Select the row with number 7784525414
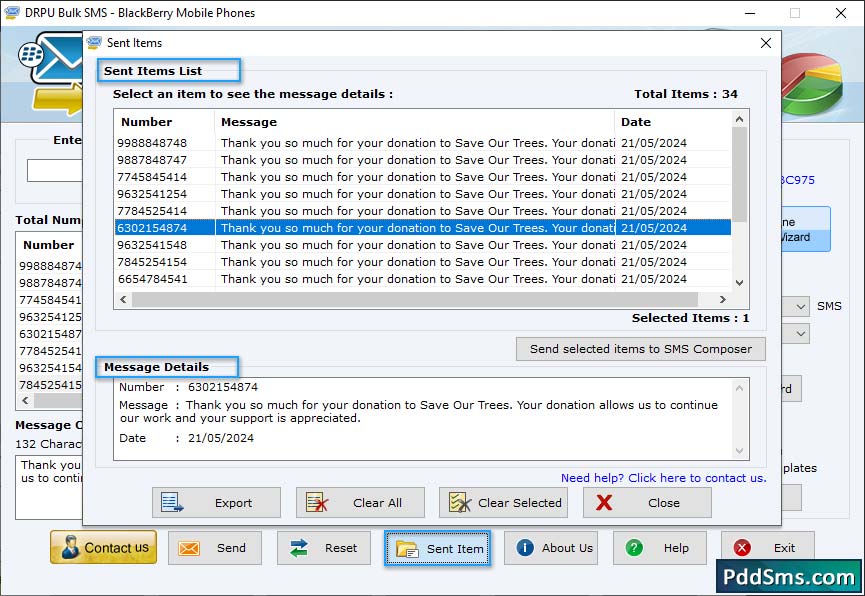865x596 pixels. (423, 211)
